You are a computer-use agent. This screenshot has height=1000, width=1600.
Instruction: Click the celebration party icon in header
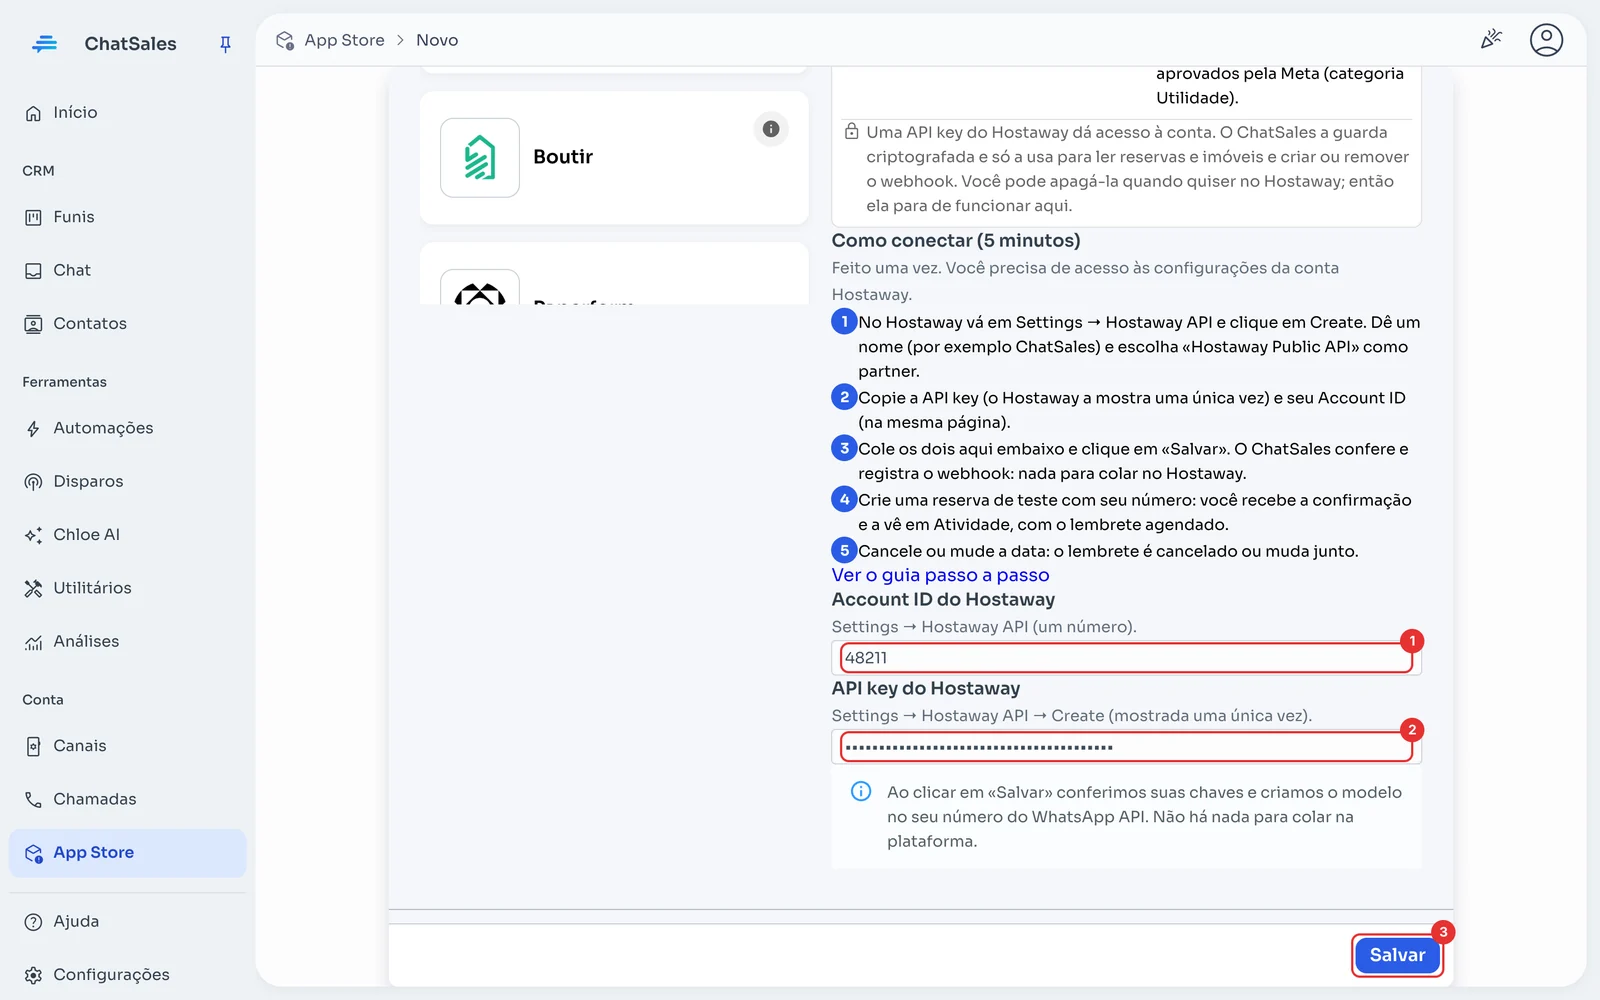coord(1491,40)
